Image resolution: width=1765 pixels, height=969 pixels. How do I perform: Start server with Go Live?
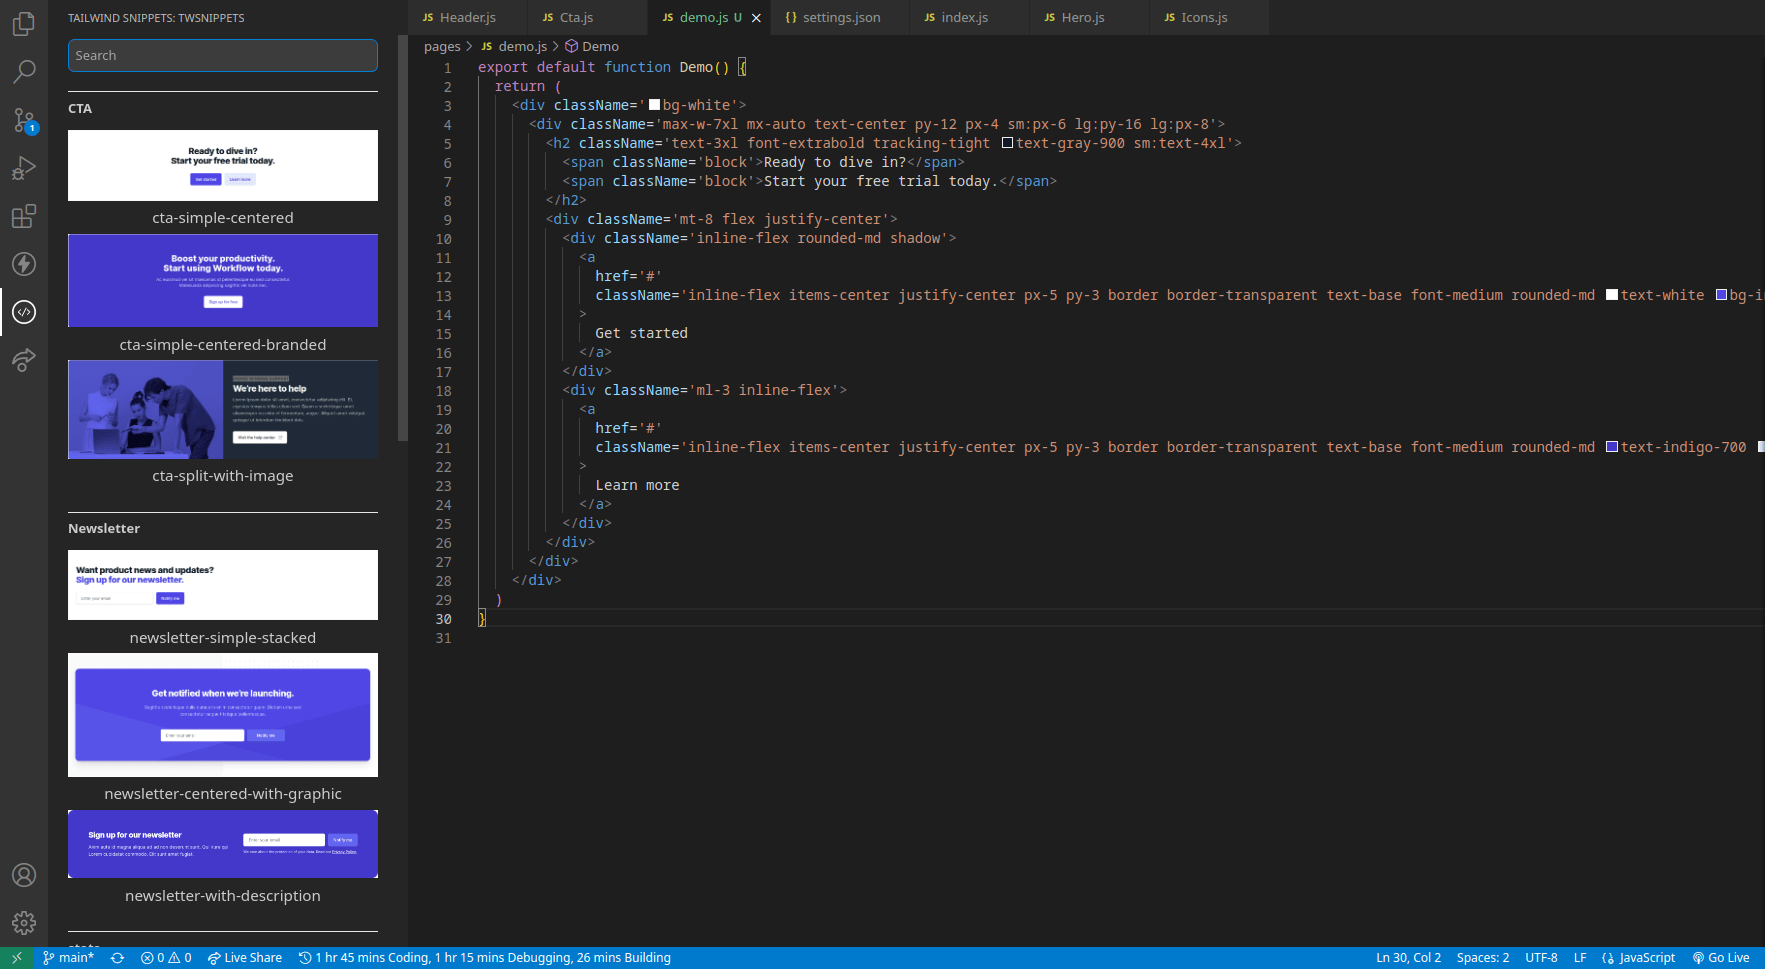pyautogui.click(x=1721, y=958)
